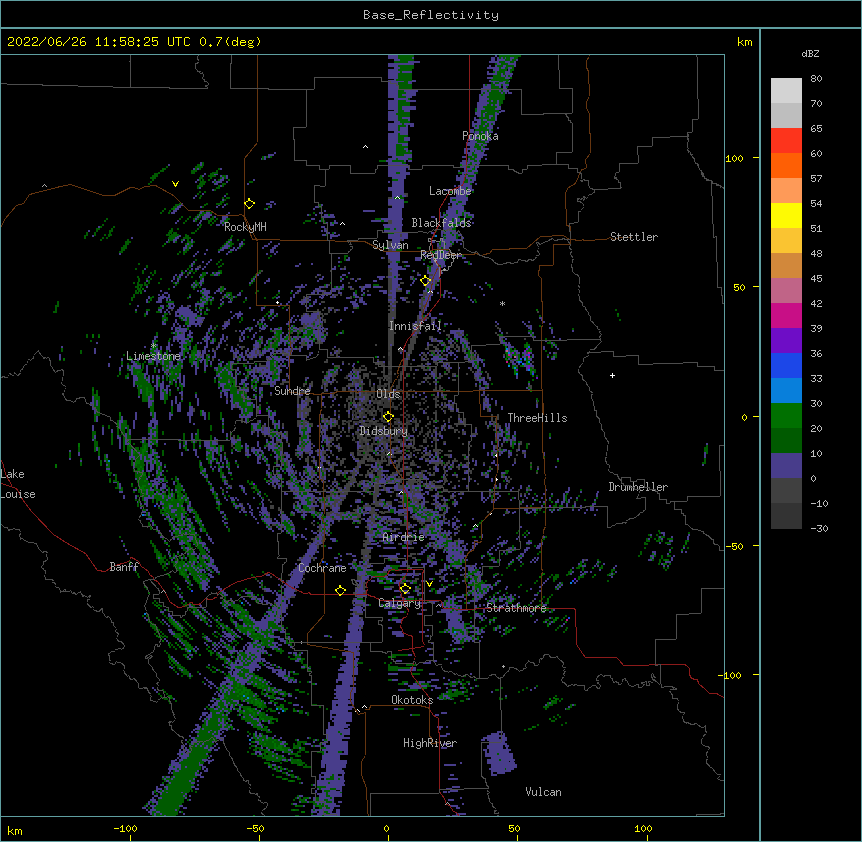This screenshot has height=842, width=862.
Task: Click the ThreeHills label
Action: click(x=537, y=418)
